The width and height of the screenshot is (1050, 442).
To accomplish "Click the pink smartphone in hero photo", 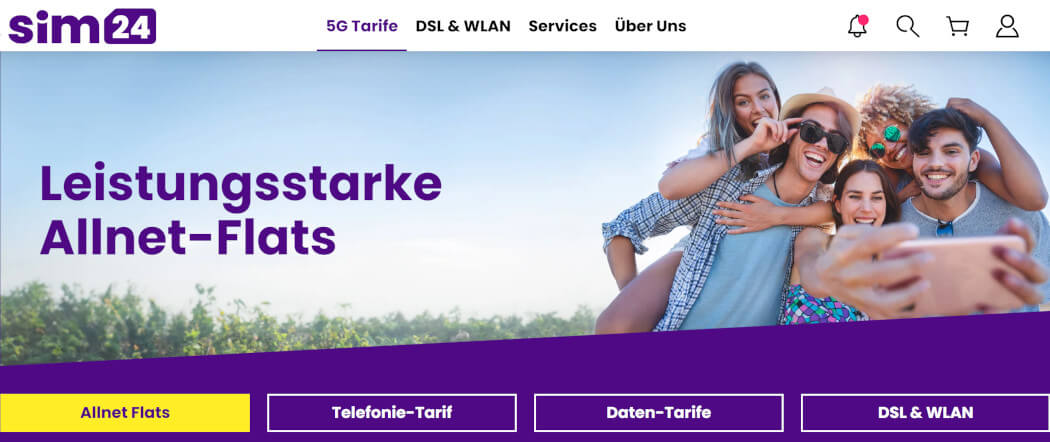I will tap(958, 271).
